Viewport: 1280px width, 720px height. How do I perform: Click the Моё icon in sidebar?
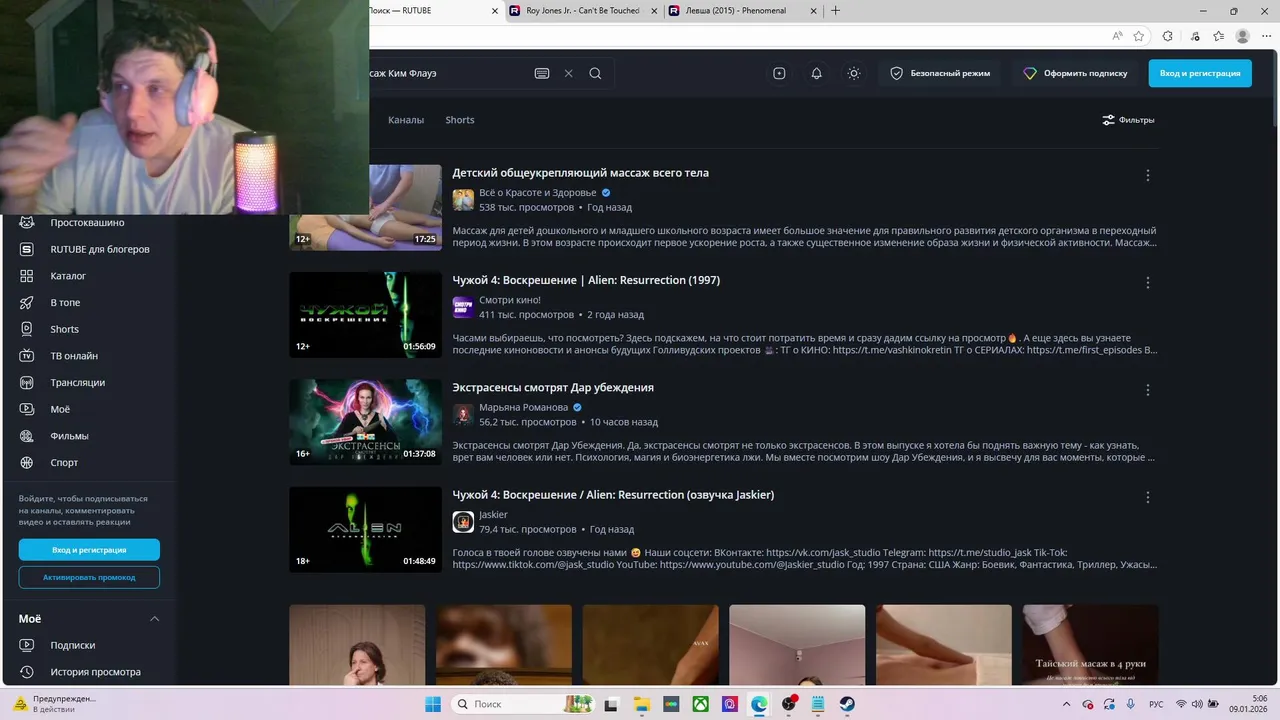pyautogui.click(x=28, y=409)
